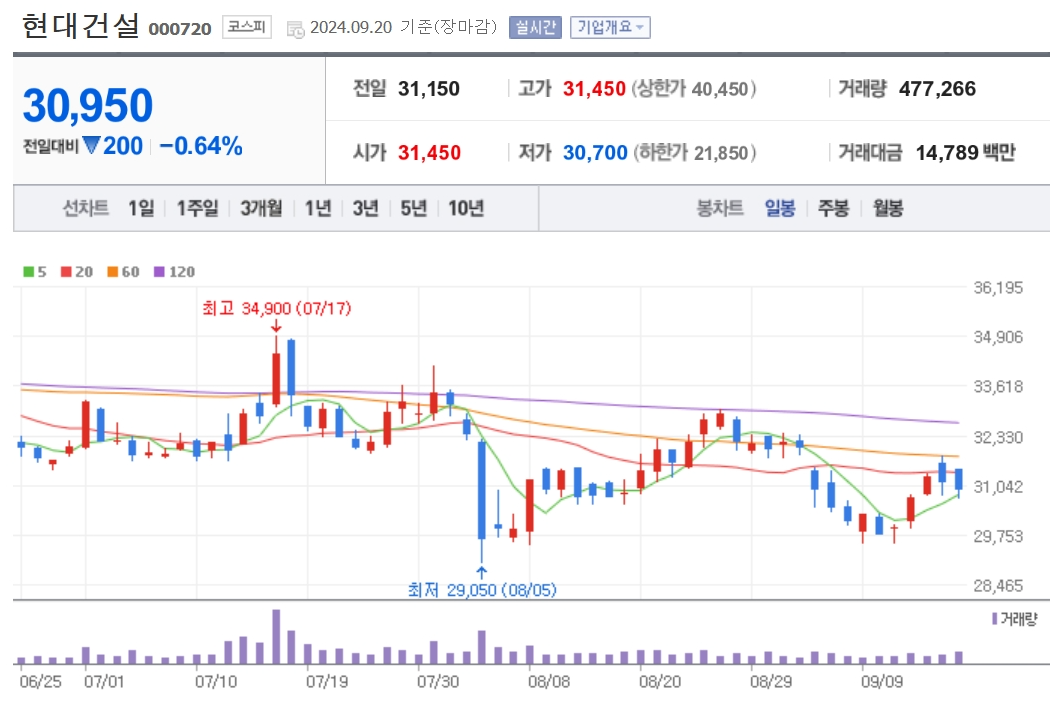This screenshot has width=1050, height=703.
Task: Click the 06/25 date label on the axis
Action: tap(40, 682)
